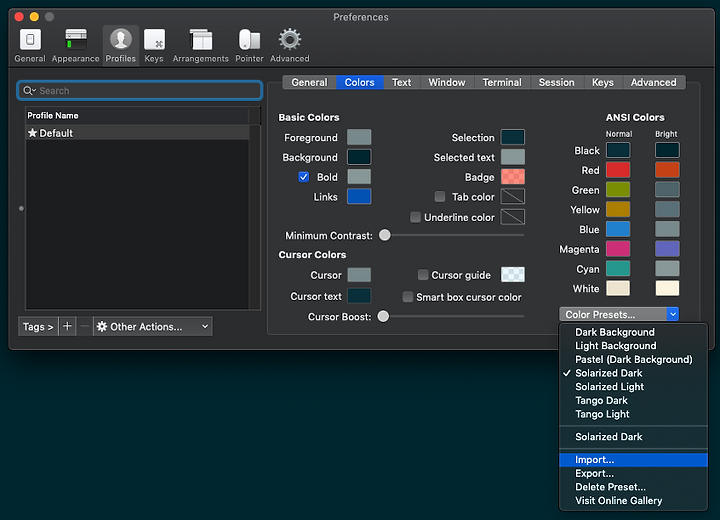This screenshot has height=520, width=720.
Task: Switch to the profile Keys tab
Action: [x=602, y=82]
